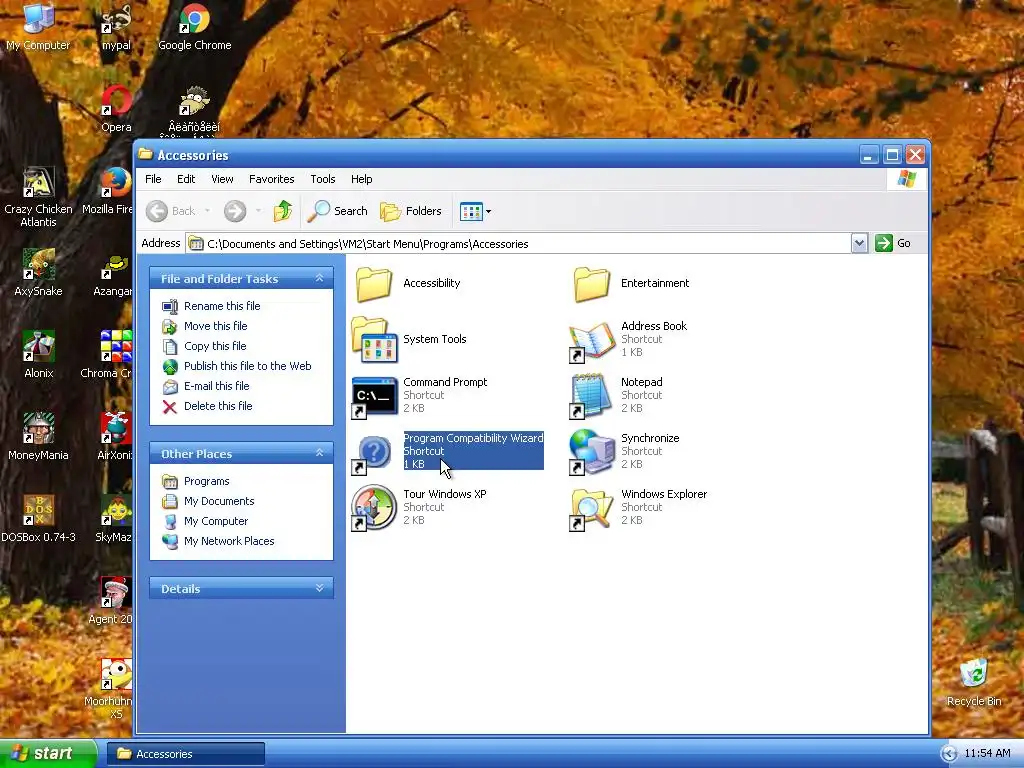Select the Recycle Bin desktop icon

pos(974,683)
